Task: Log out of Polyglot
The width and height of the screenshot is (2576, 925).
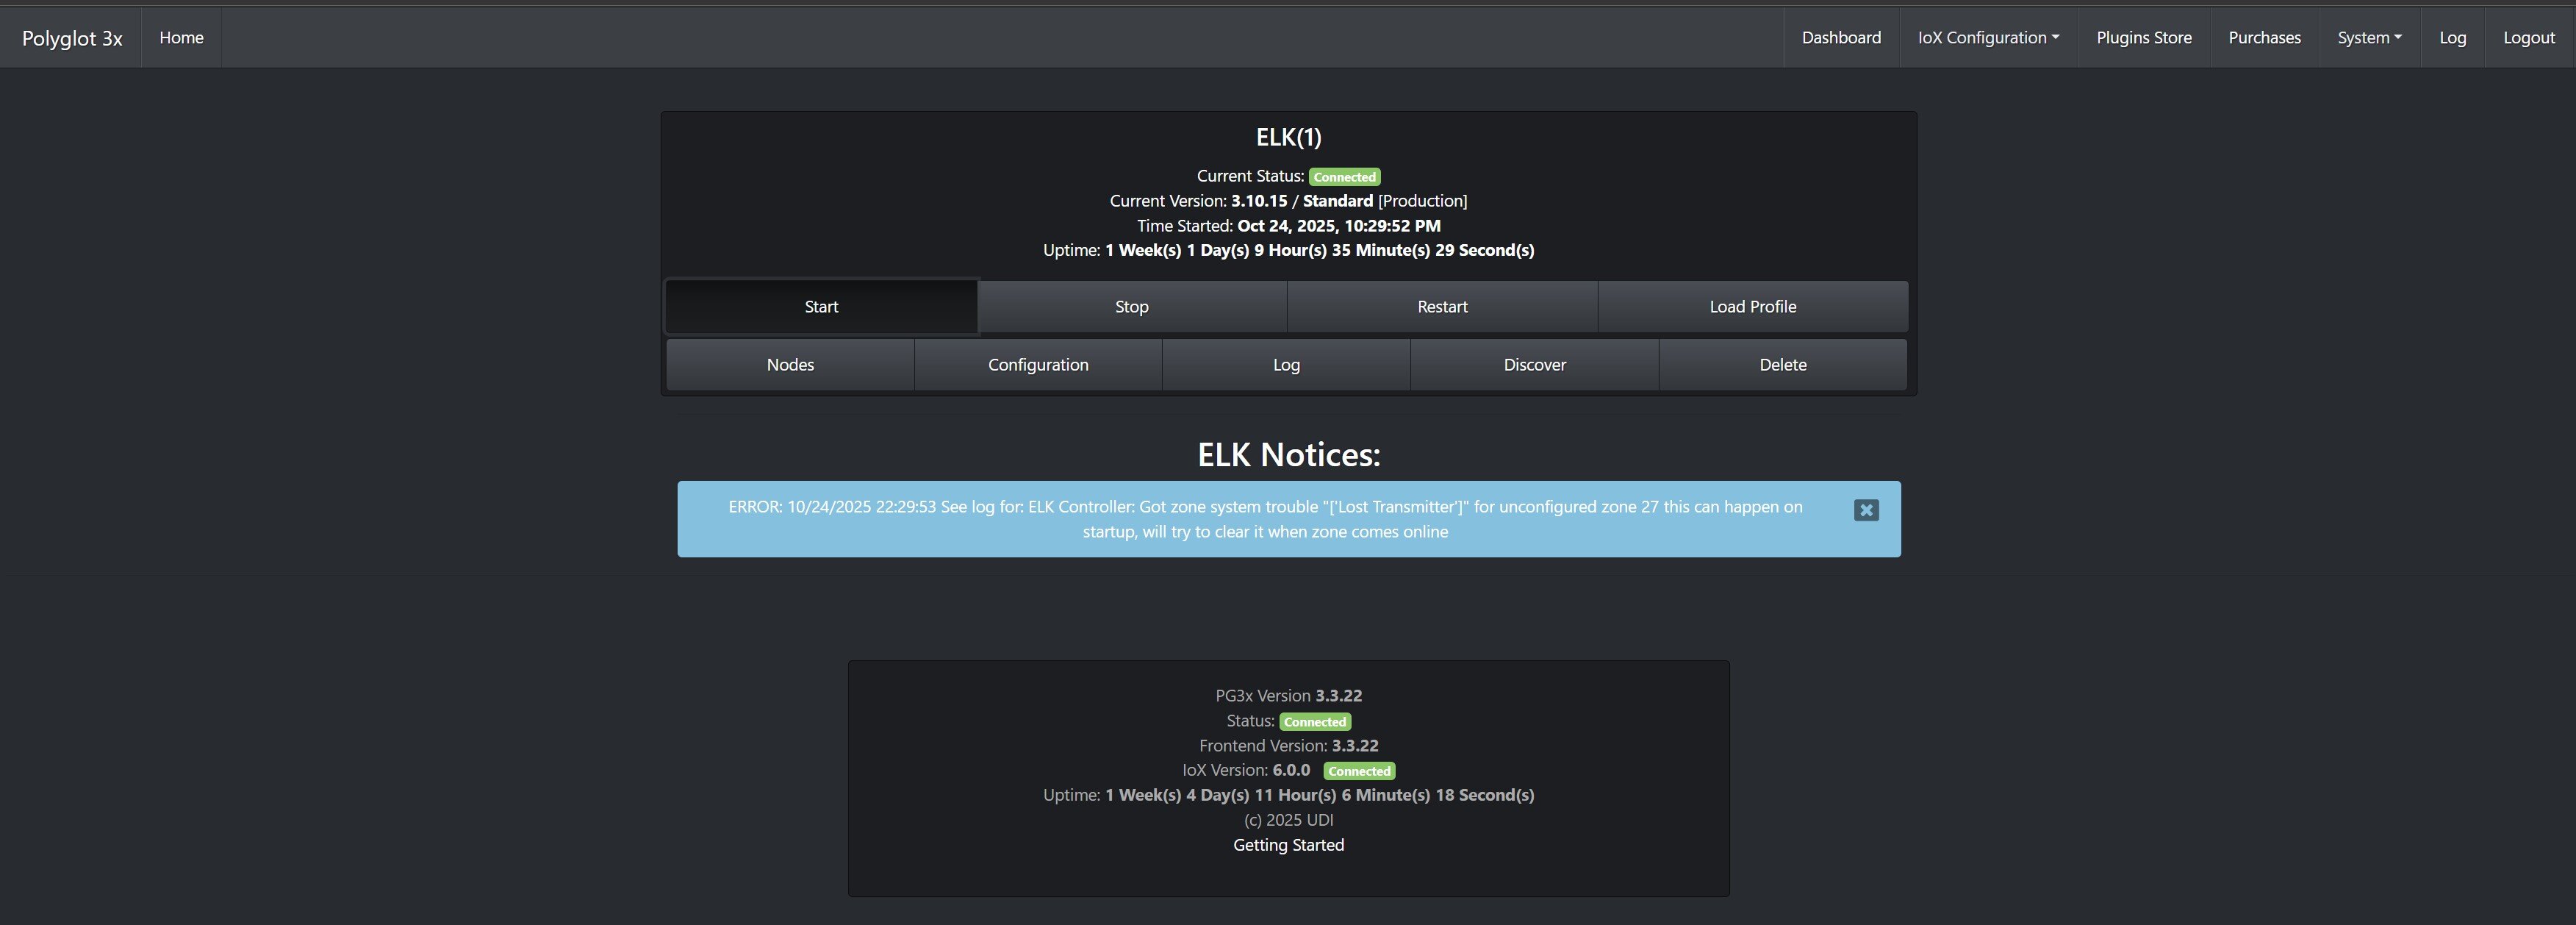Action: (2529, 38)
